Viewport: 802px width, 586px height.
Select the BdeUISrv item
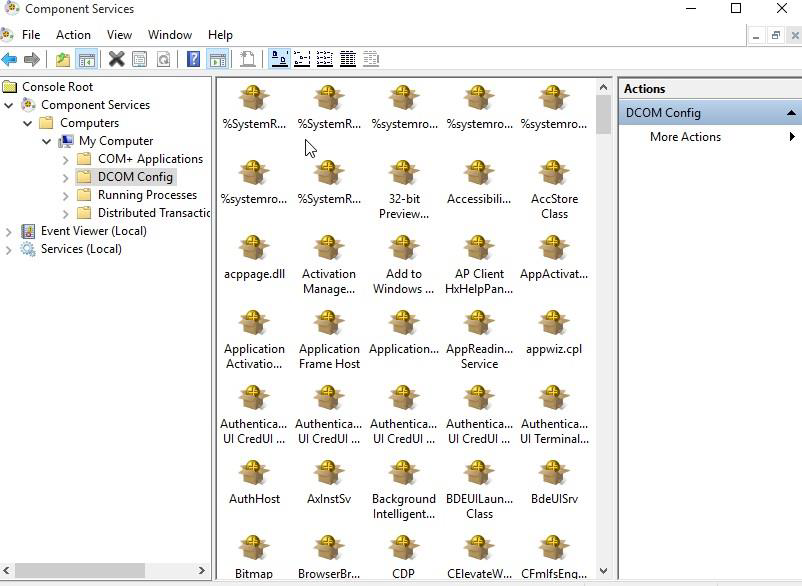(x=554, y=482)
